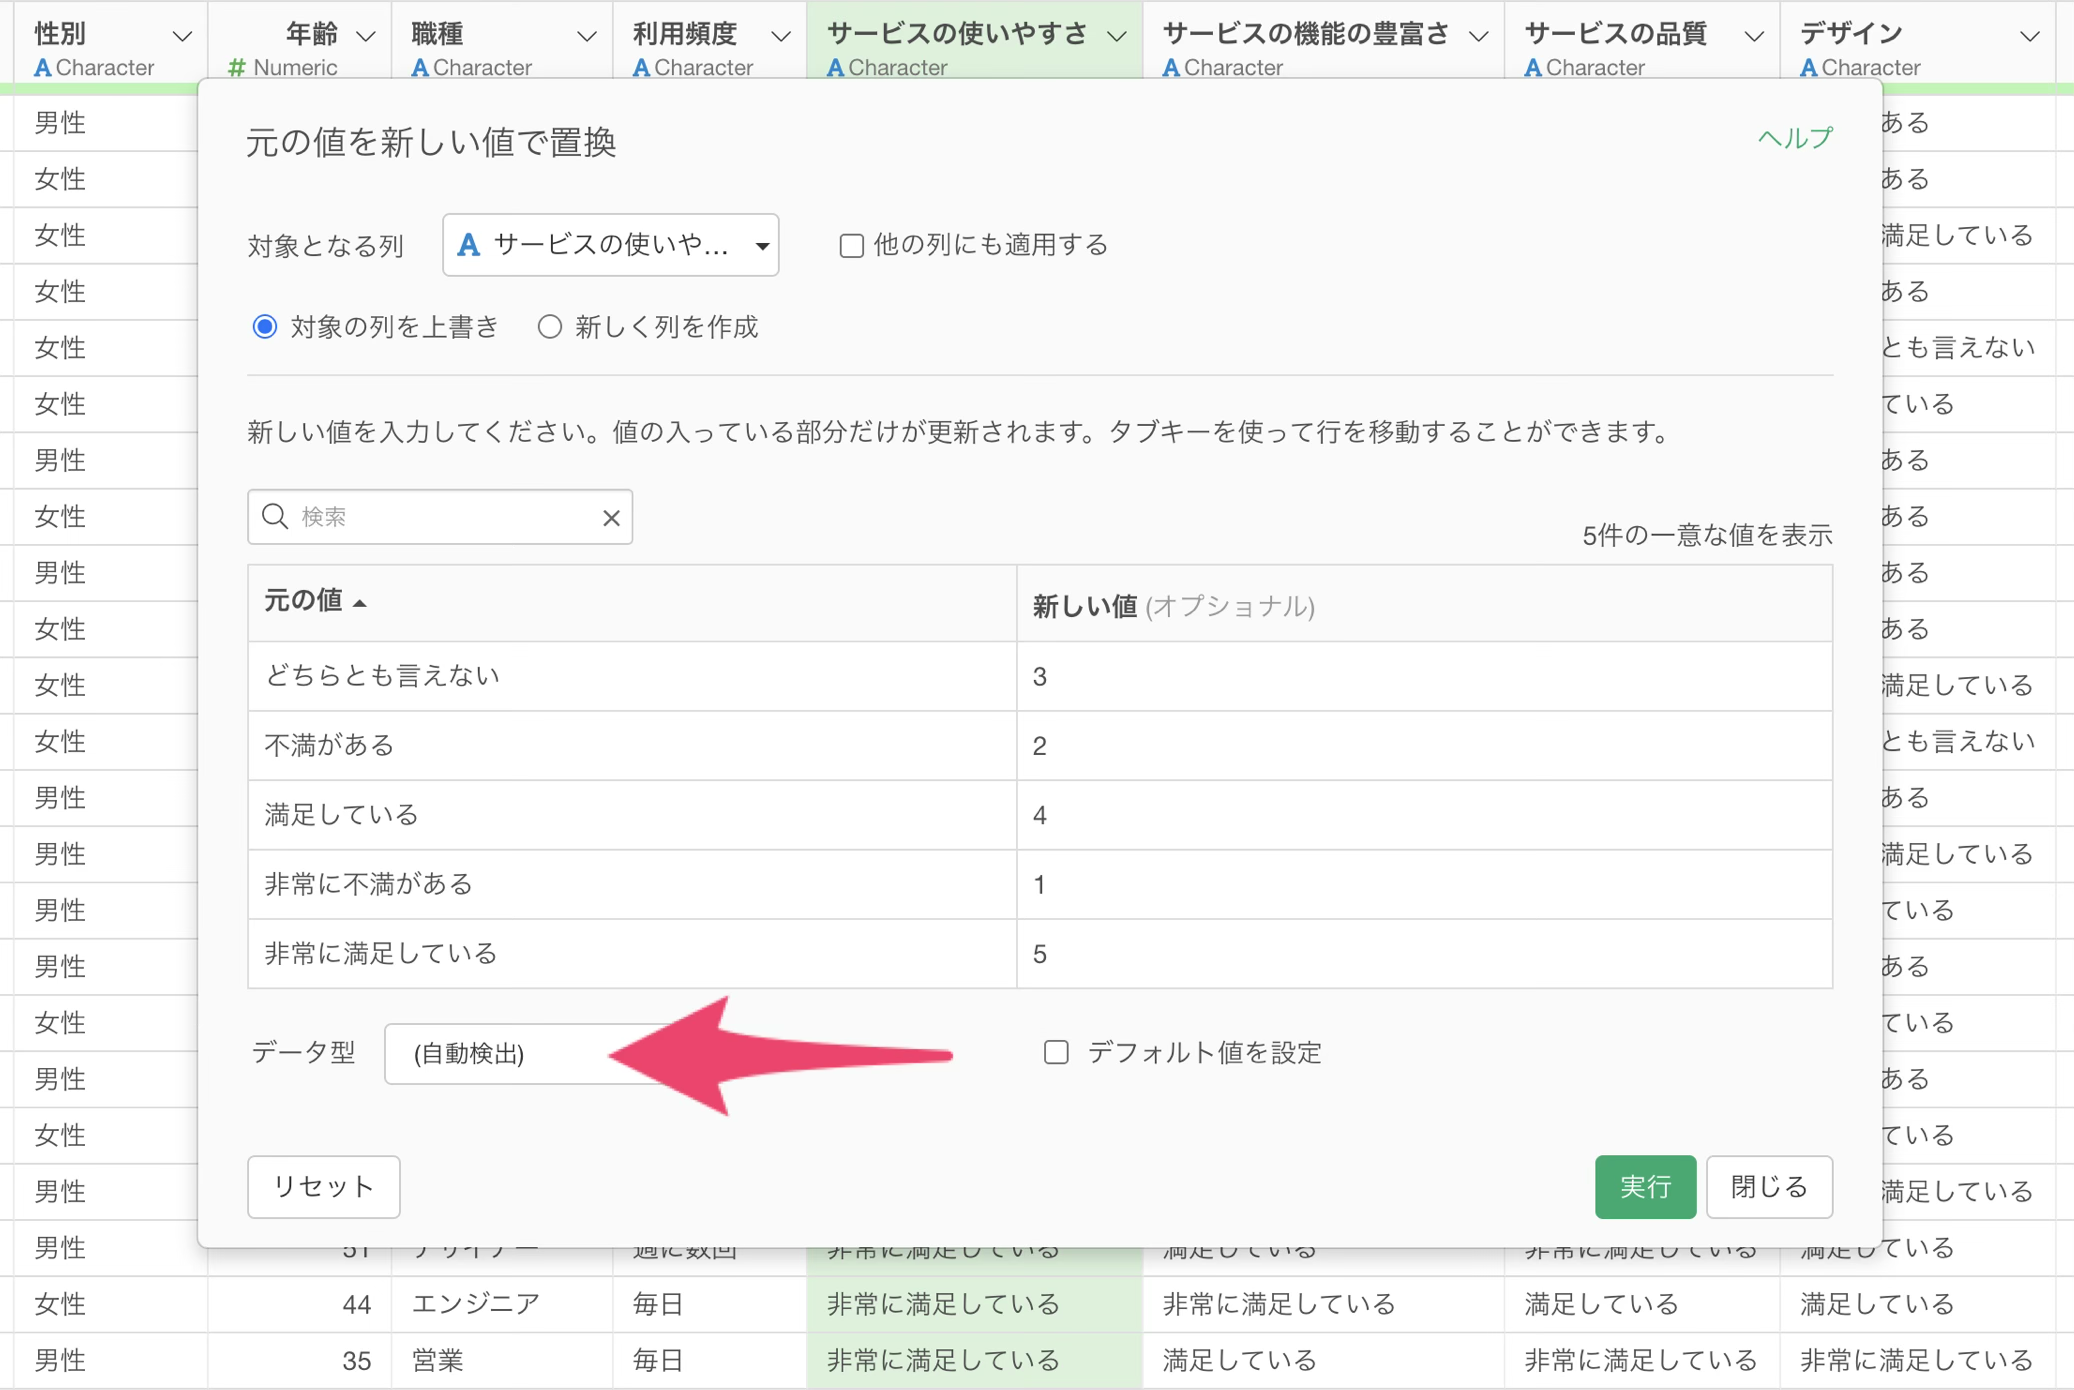Click Character type icon under サービスの機能の豊富さ
Screen dimensions: 2074x1390
tap(1171, 68)
